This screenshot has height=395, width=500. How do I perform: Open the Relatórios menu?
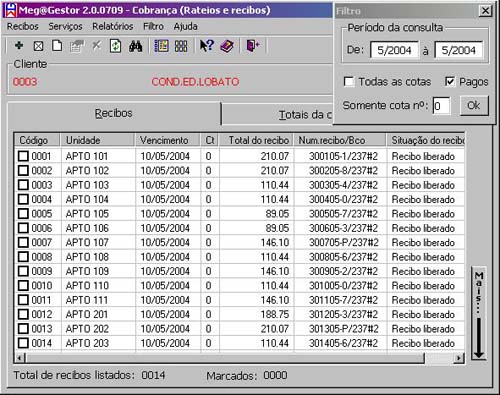click(113, 26)
